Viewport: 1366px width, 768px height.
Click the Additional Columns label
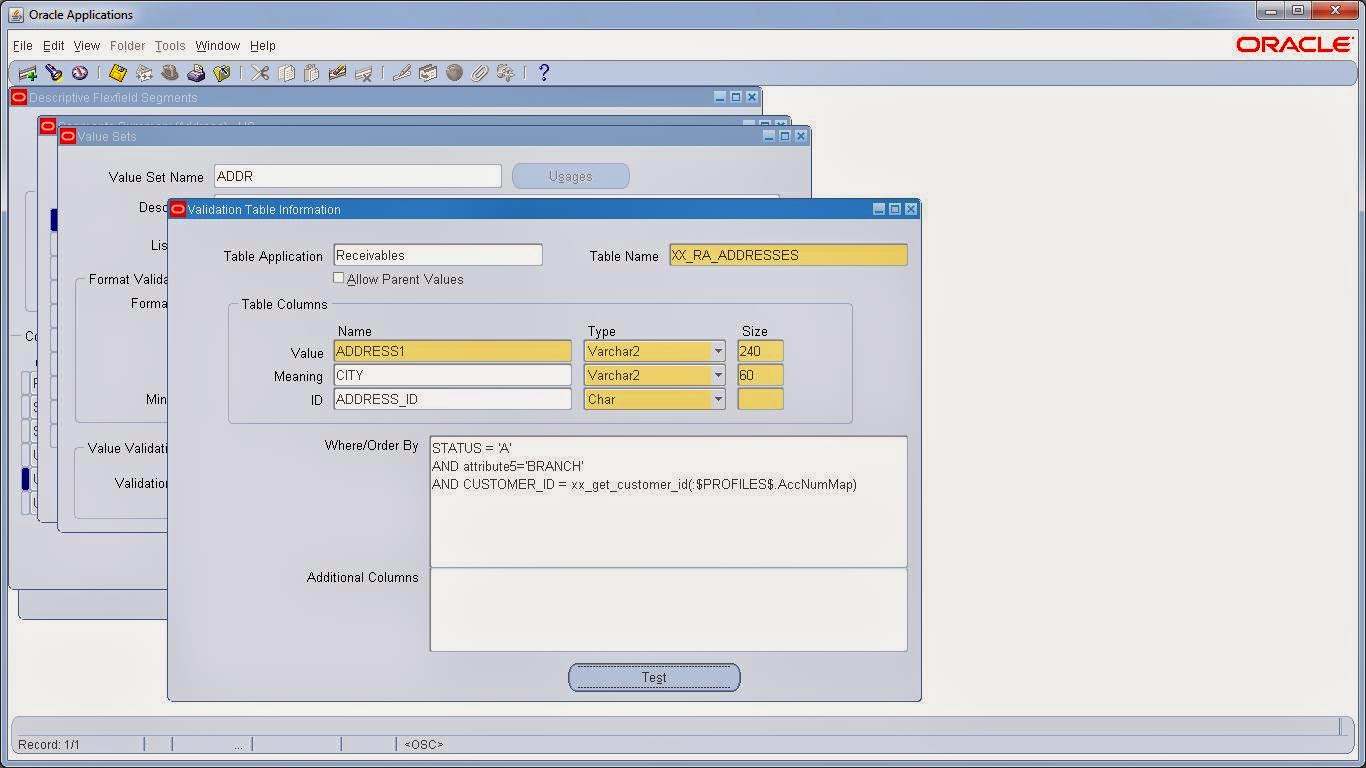point(363,577)
